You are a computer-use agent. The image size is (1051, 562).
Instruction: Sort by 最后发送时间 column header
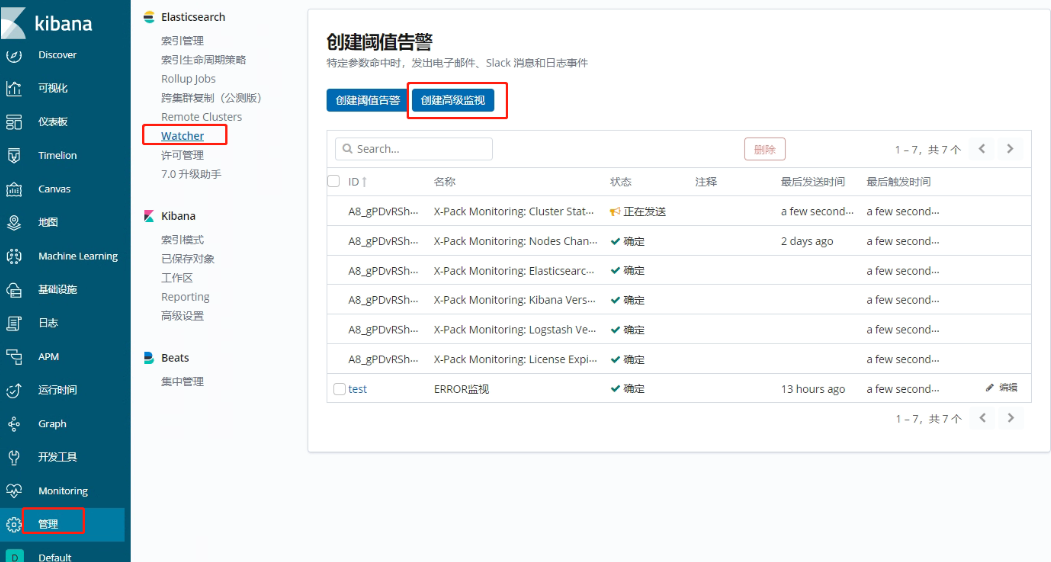812,182
